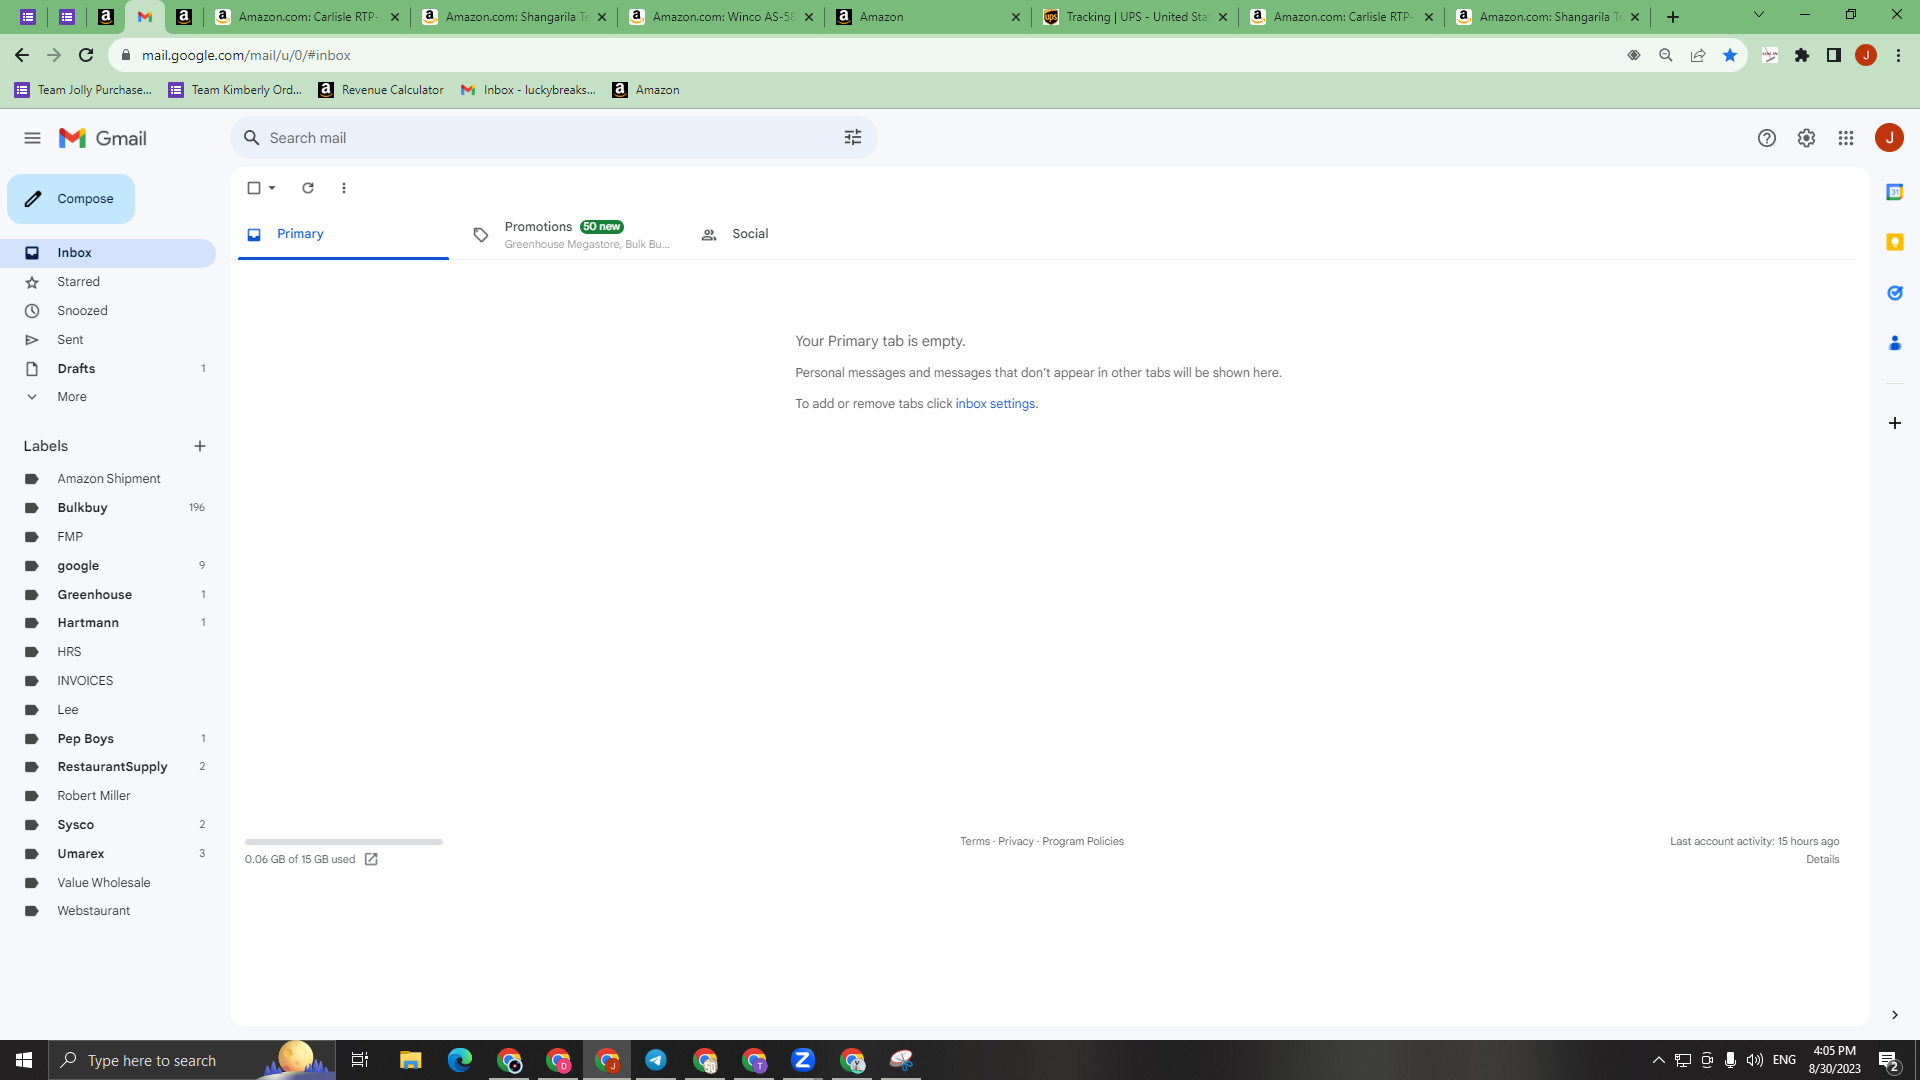Toggle the select all checkbox
The height and width of the screenshot is (1080, 1920).
254,188
